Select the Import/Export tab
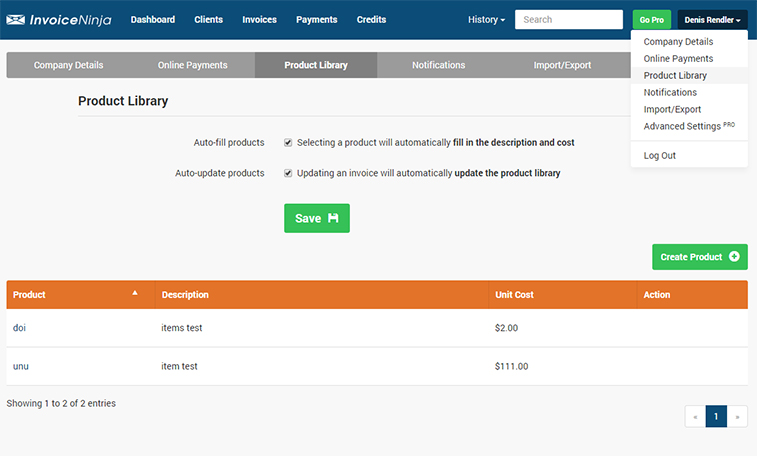The height and width of the screenshot is (456, 757). pyautogui.click(x=562, y=65)
